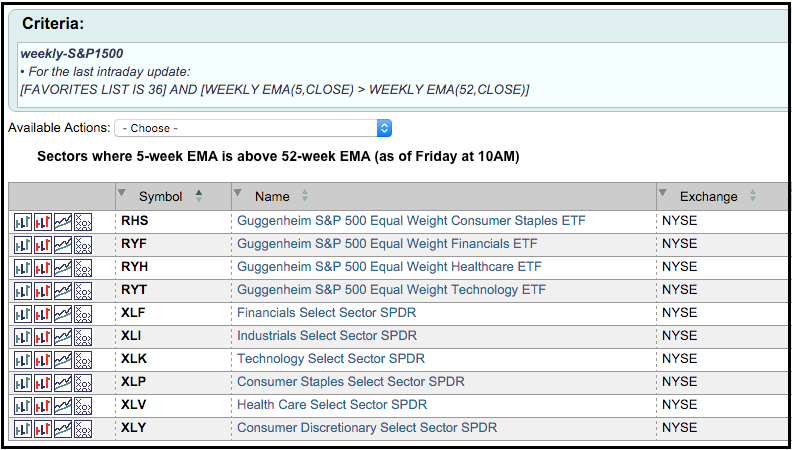Open the line chart icon for RYH

coord(63,267)
